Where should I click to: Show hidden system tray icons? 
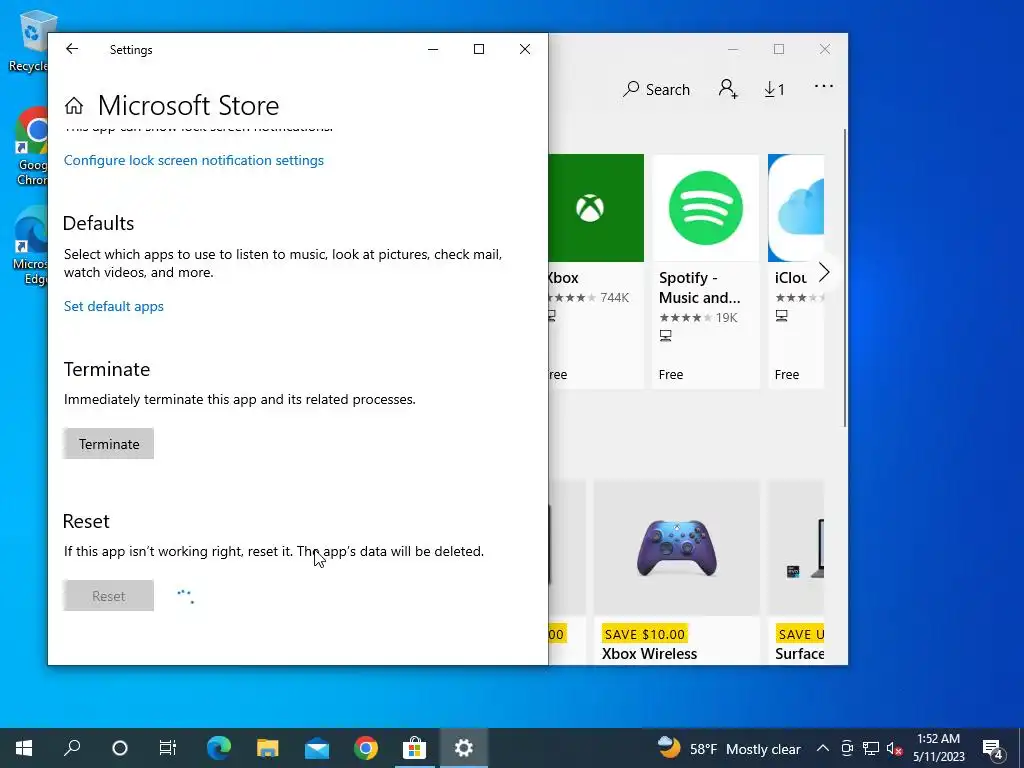click(x=823, y=748)
